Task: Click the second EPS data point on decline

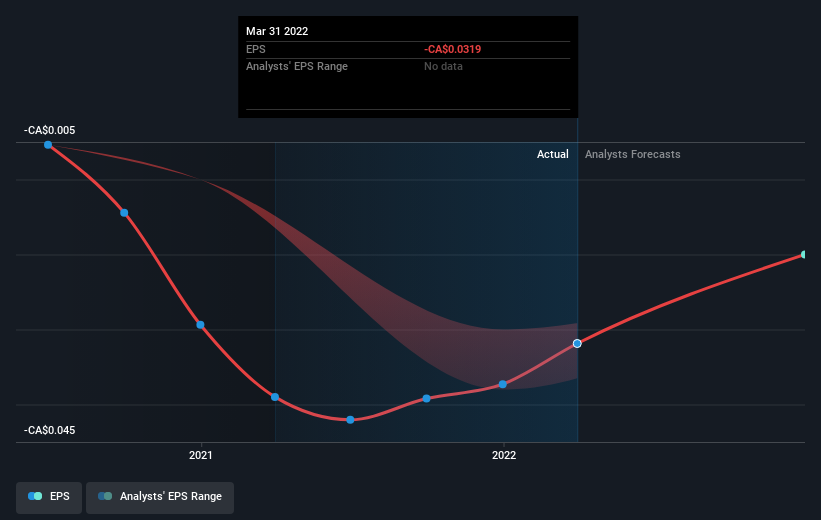Action: click(x=124, y=213)
